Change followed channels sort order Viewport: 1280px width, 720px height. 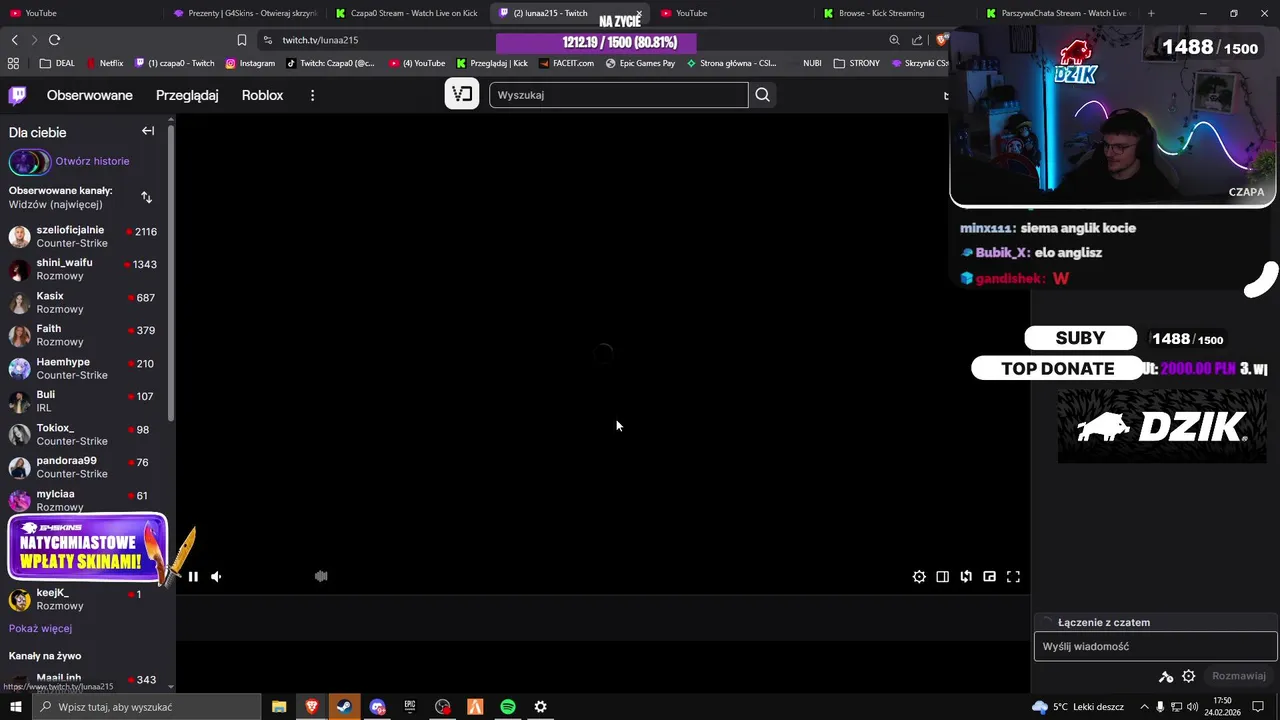147,197
